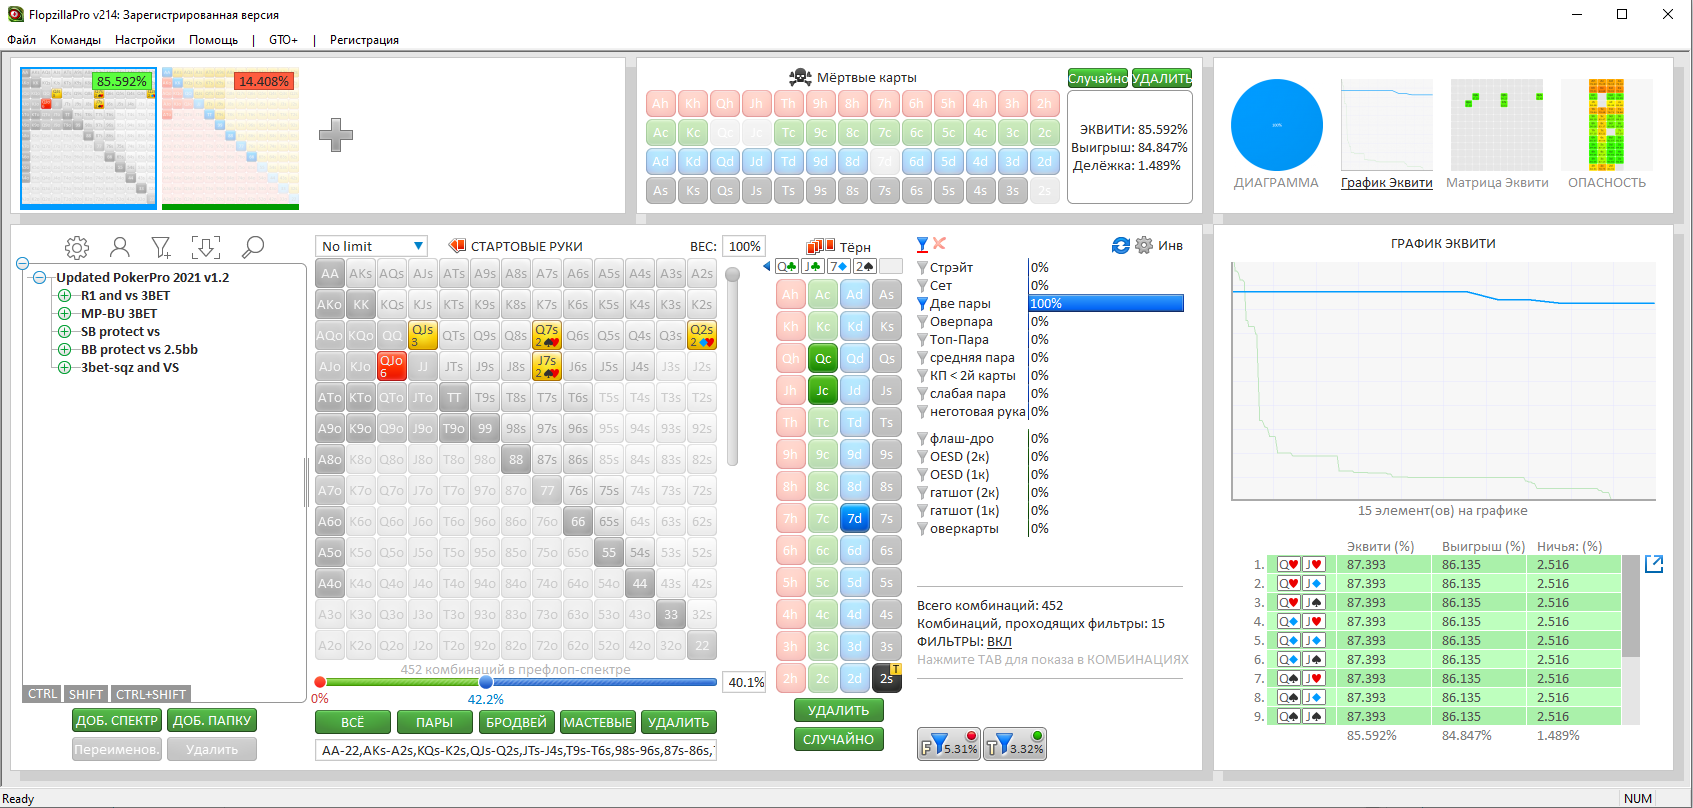This screenshot has width=1693, height=808.
Task: Expand the SB protect vs folder
Action: click(64, 331)
